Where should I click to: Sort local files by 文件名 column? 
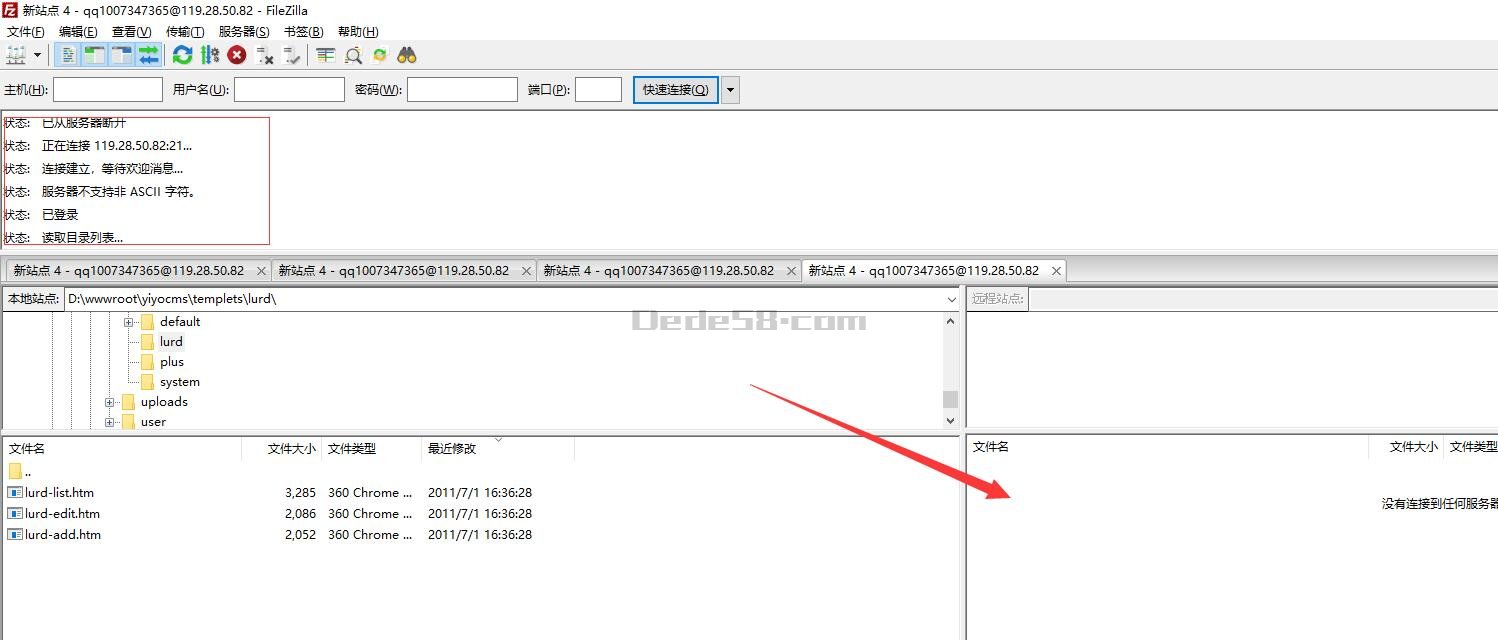122,448
